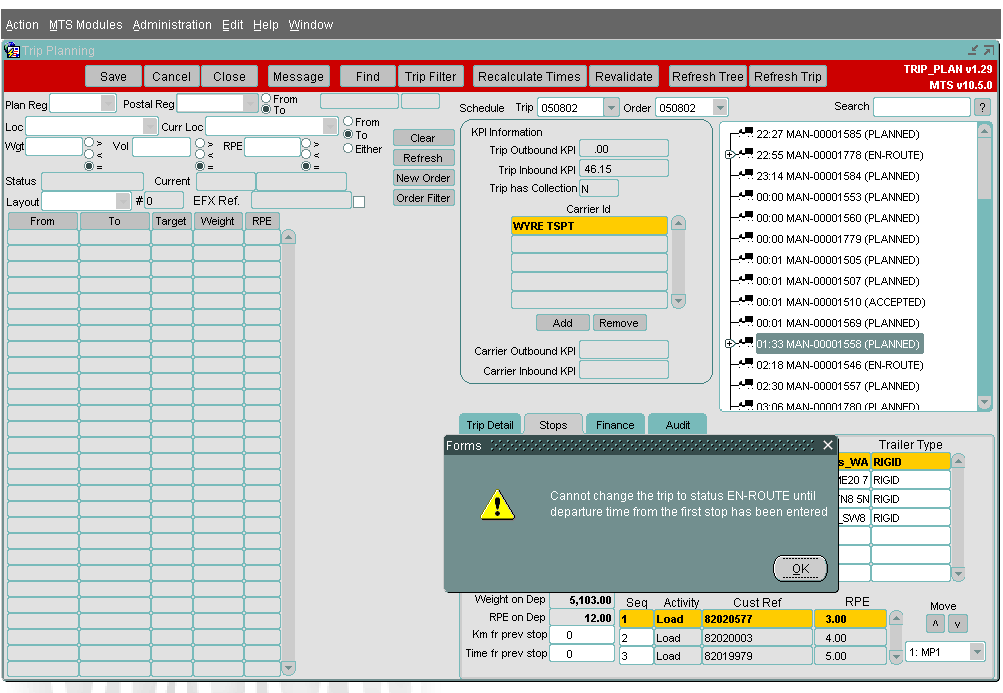Select tree item 23:14 MAN-00001584 (PLANNED)
The width and height of the screenshot is (1003, 693).
tap(837, 175)
